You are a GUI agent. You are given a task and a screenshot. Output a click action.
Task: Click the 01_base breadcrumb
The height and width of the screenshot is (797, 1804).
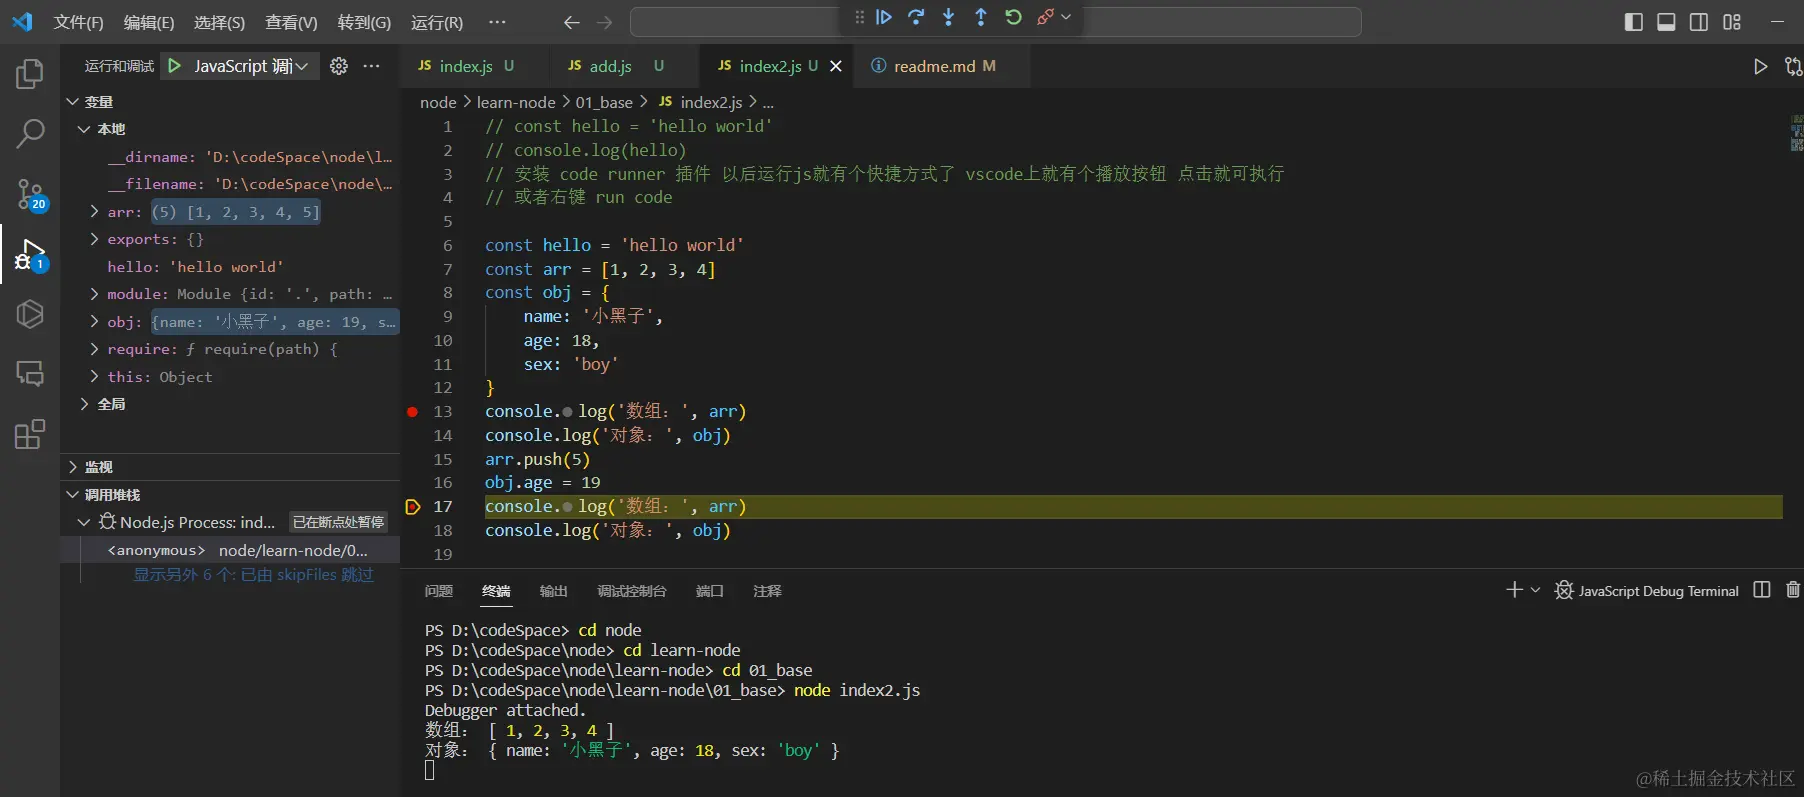[604, 102]
